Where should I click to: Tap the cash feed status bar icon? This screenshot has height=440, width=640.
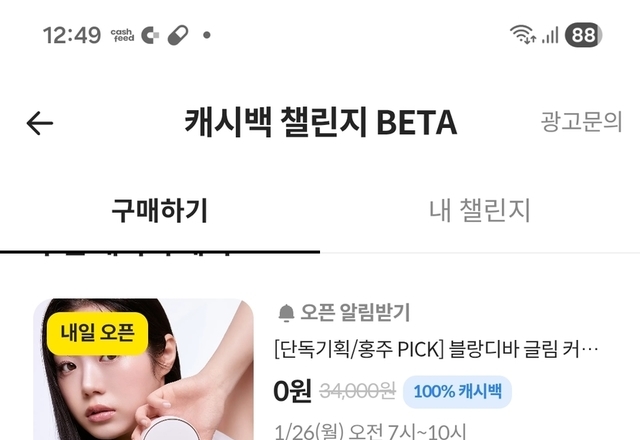[122, 35]
